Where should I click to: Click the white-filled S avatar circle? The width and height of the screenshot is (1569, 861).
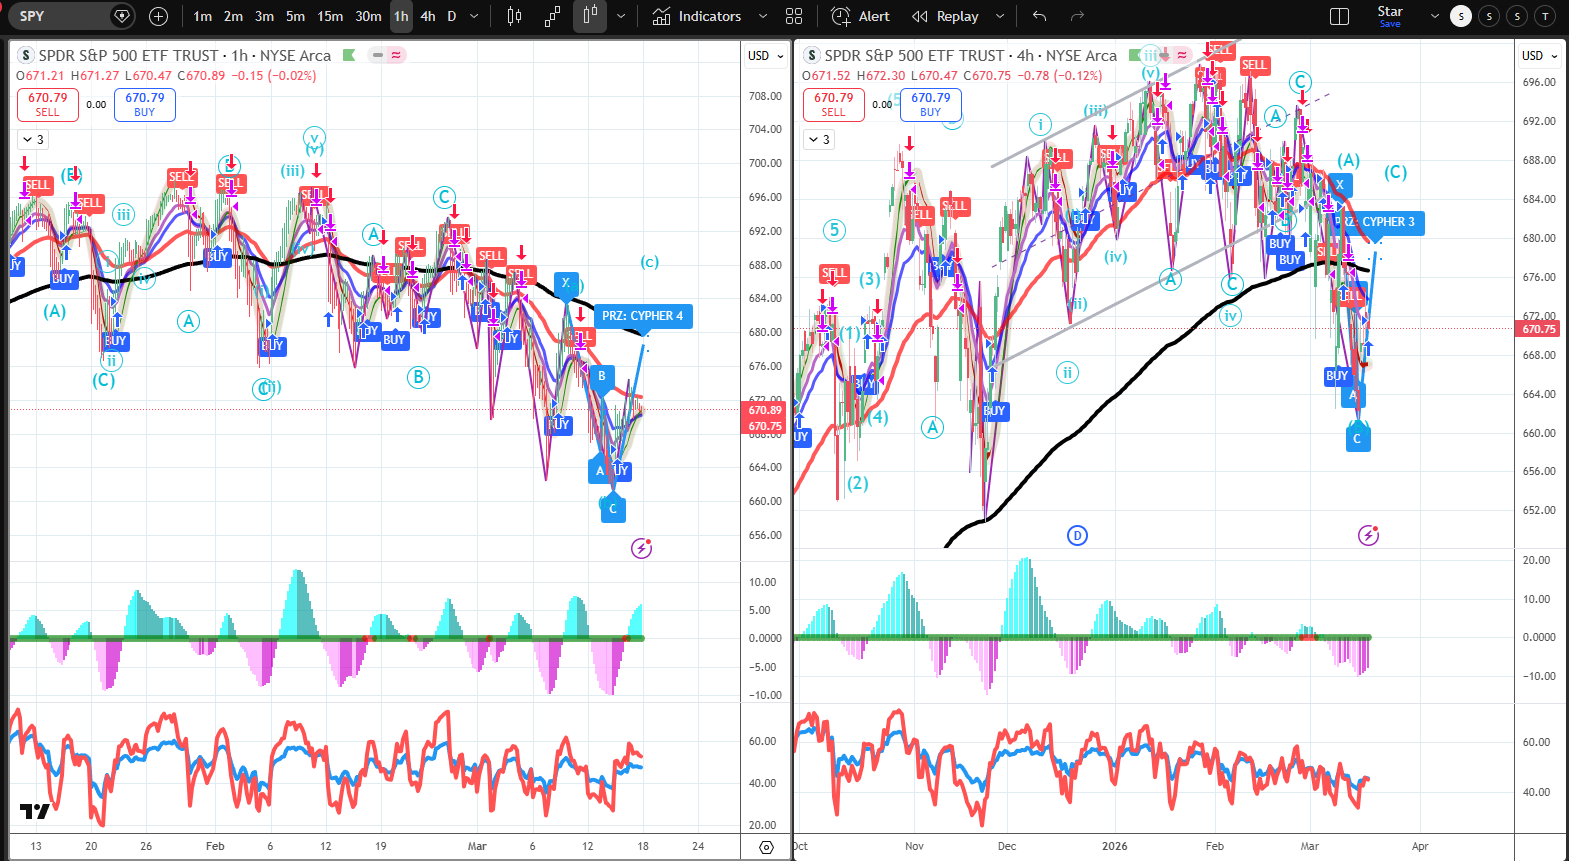coord(1461,16)
